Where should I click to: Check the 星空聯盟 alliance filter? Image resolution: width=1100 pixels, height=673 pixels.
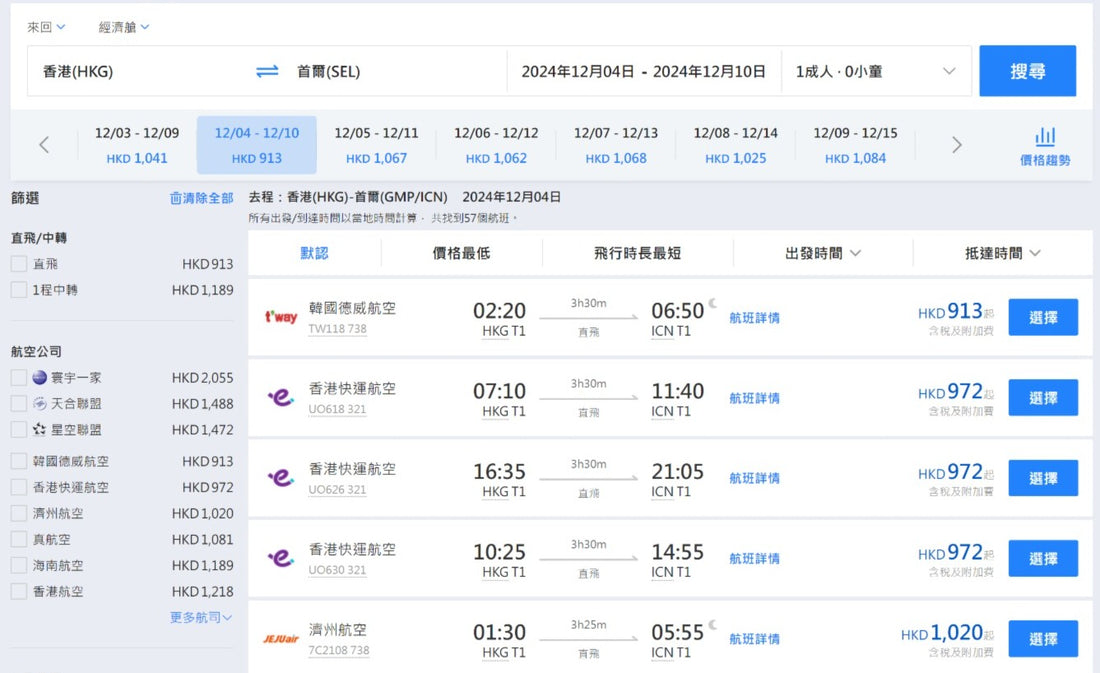[x=19, y=429]
